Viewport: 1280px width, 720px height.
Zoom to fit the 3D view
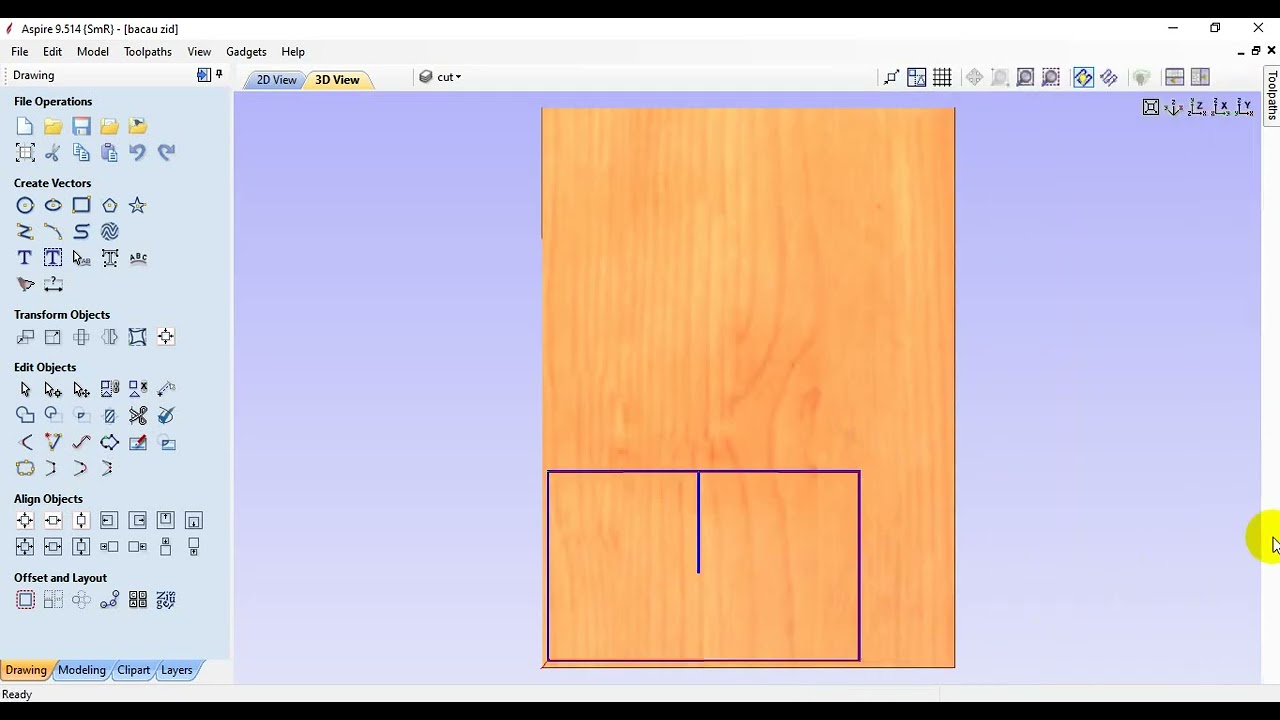(x=1151, y=107)
